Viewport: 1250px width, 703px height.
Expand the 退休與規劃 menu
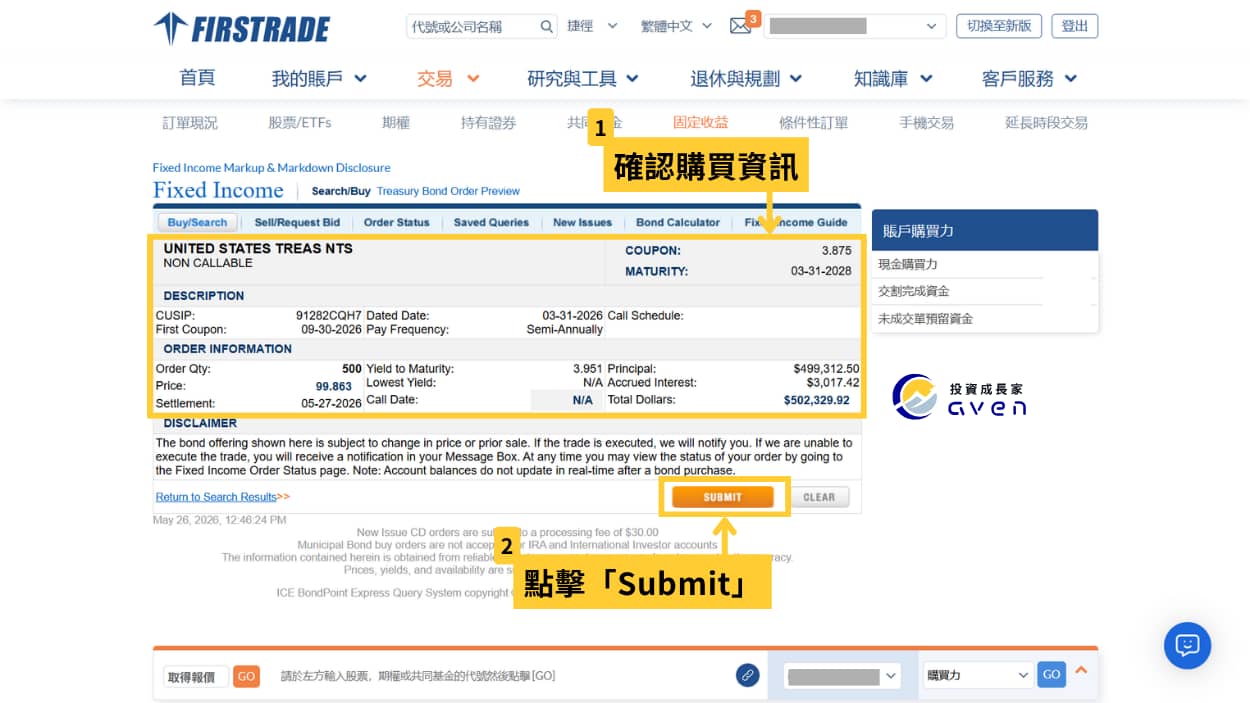click(746, 78)
